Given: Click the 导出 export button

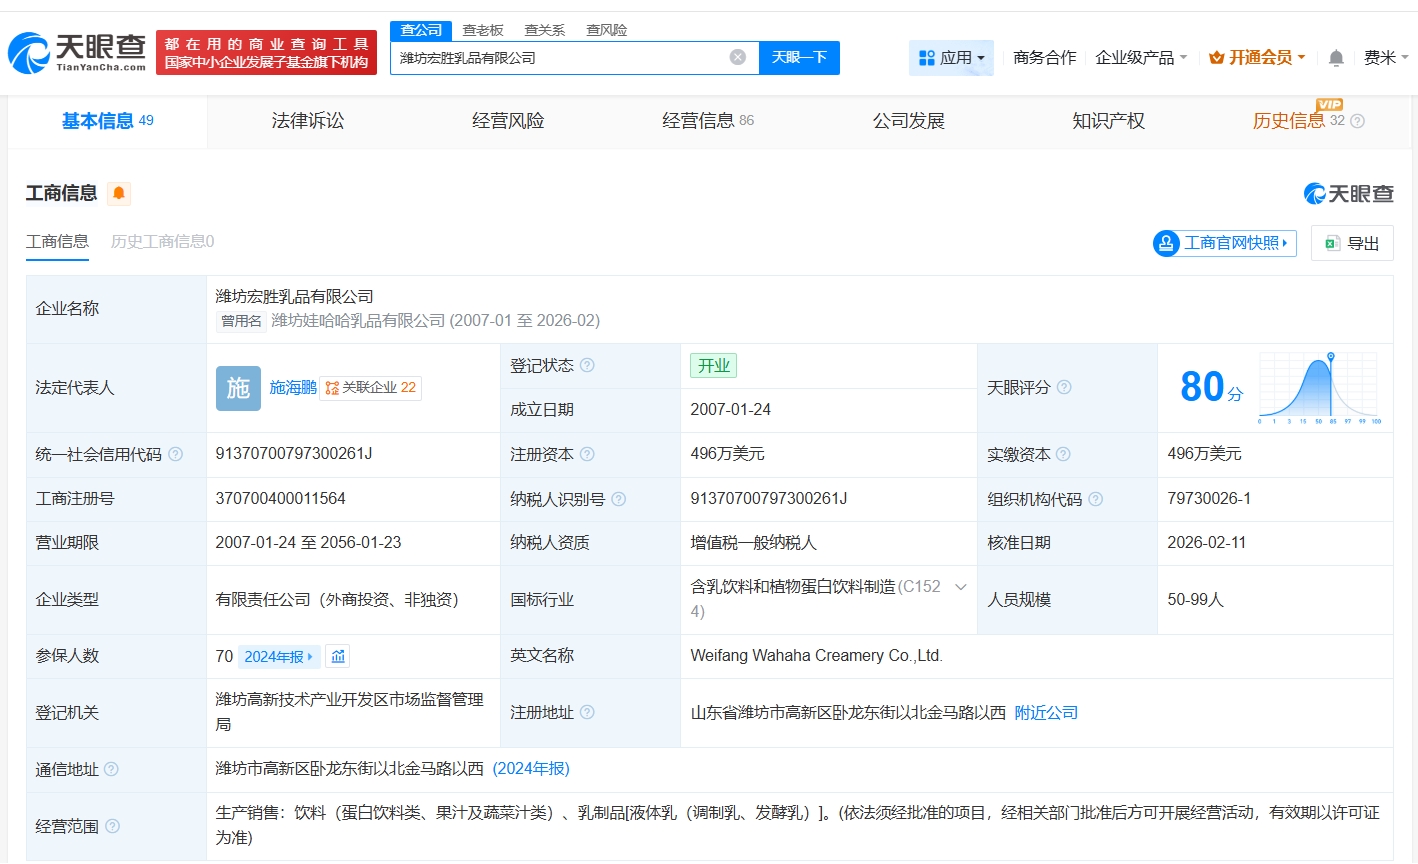Looking at the screenshot, I should point(1352,243).
